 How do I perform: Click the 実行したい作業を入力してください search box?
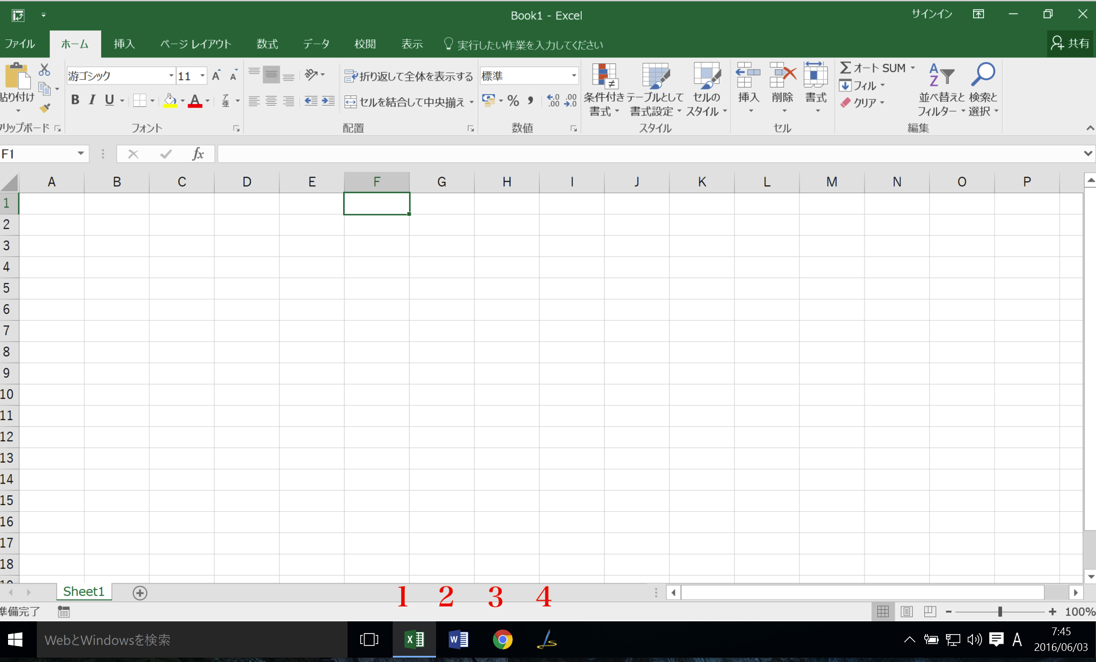[x=524, y=45]
